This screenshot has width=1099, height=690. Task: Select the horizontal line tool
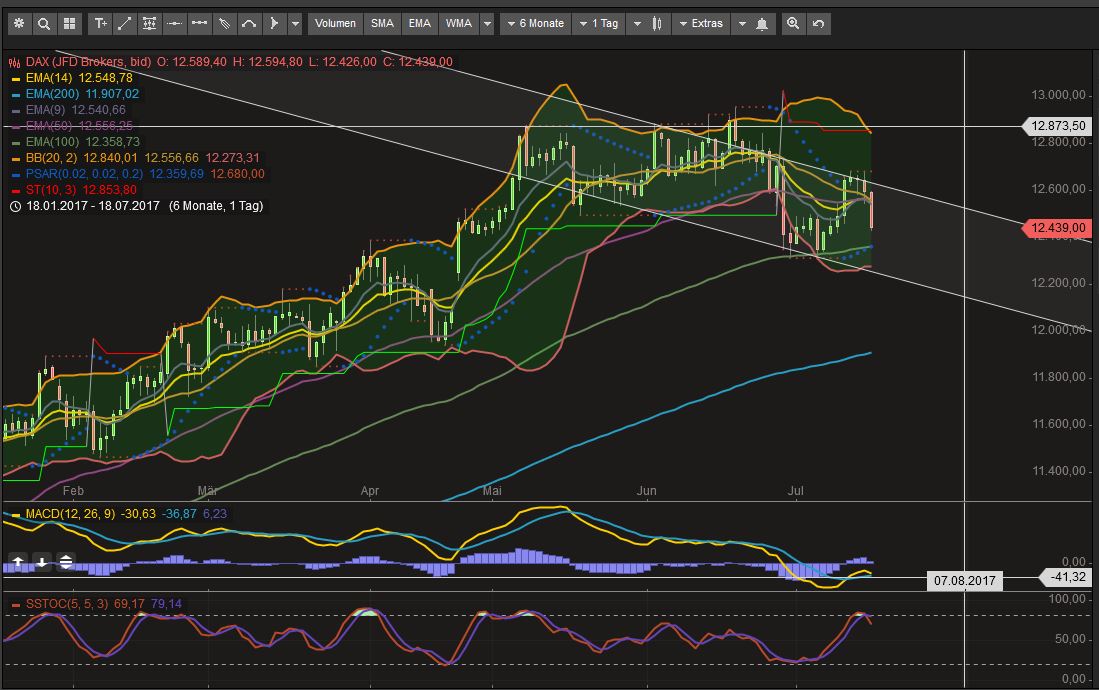point(174,23)
